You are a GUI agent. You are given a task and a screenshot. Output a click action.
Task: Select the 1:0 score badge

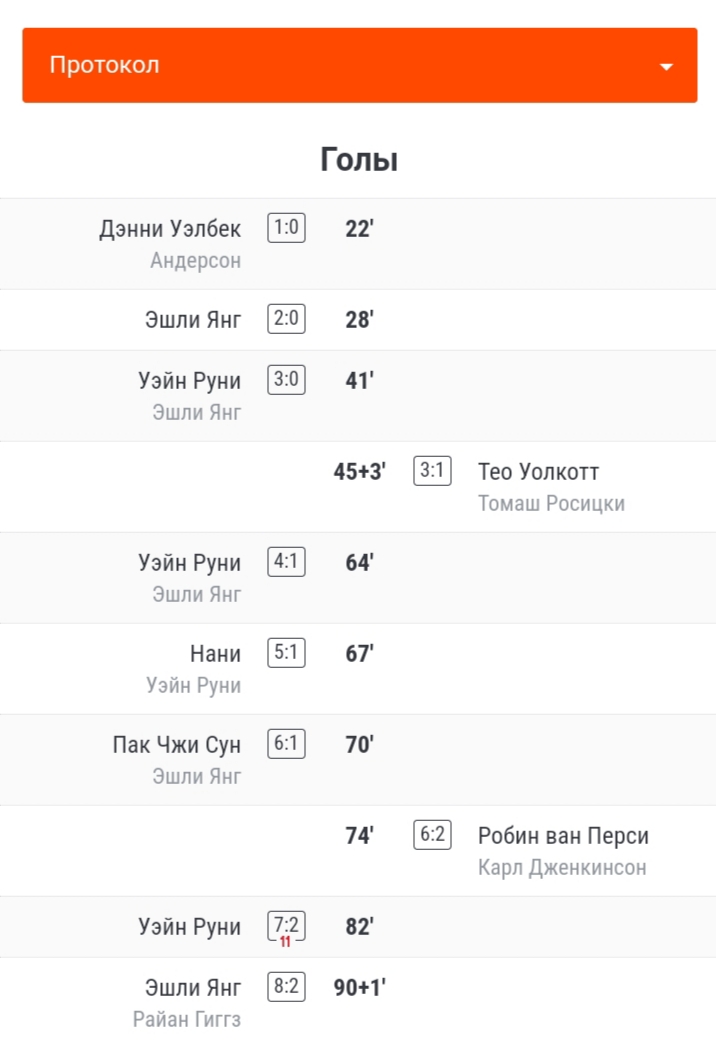coord(286,228)
